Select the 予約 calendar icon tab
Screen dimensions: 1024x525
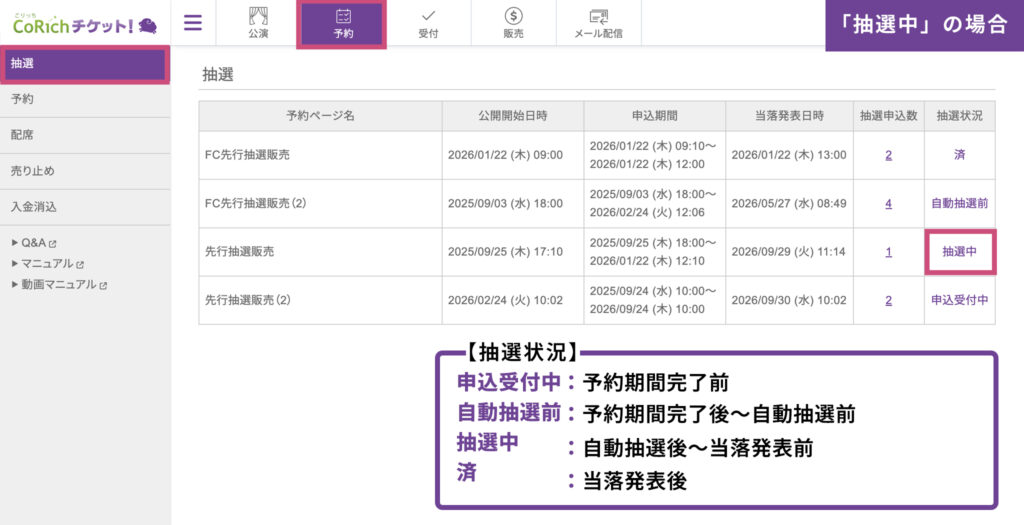(343, 24)
